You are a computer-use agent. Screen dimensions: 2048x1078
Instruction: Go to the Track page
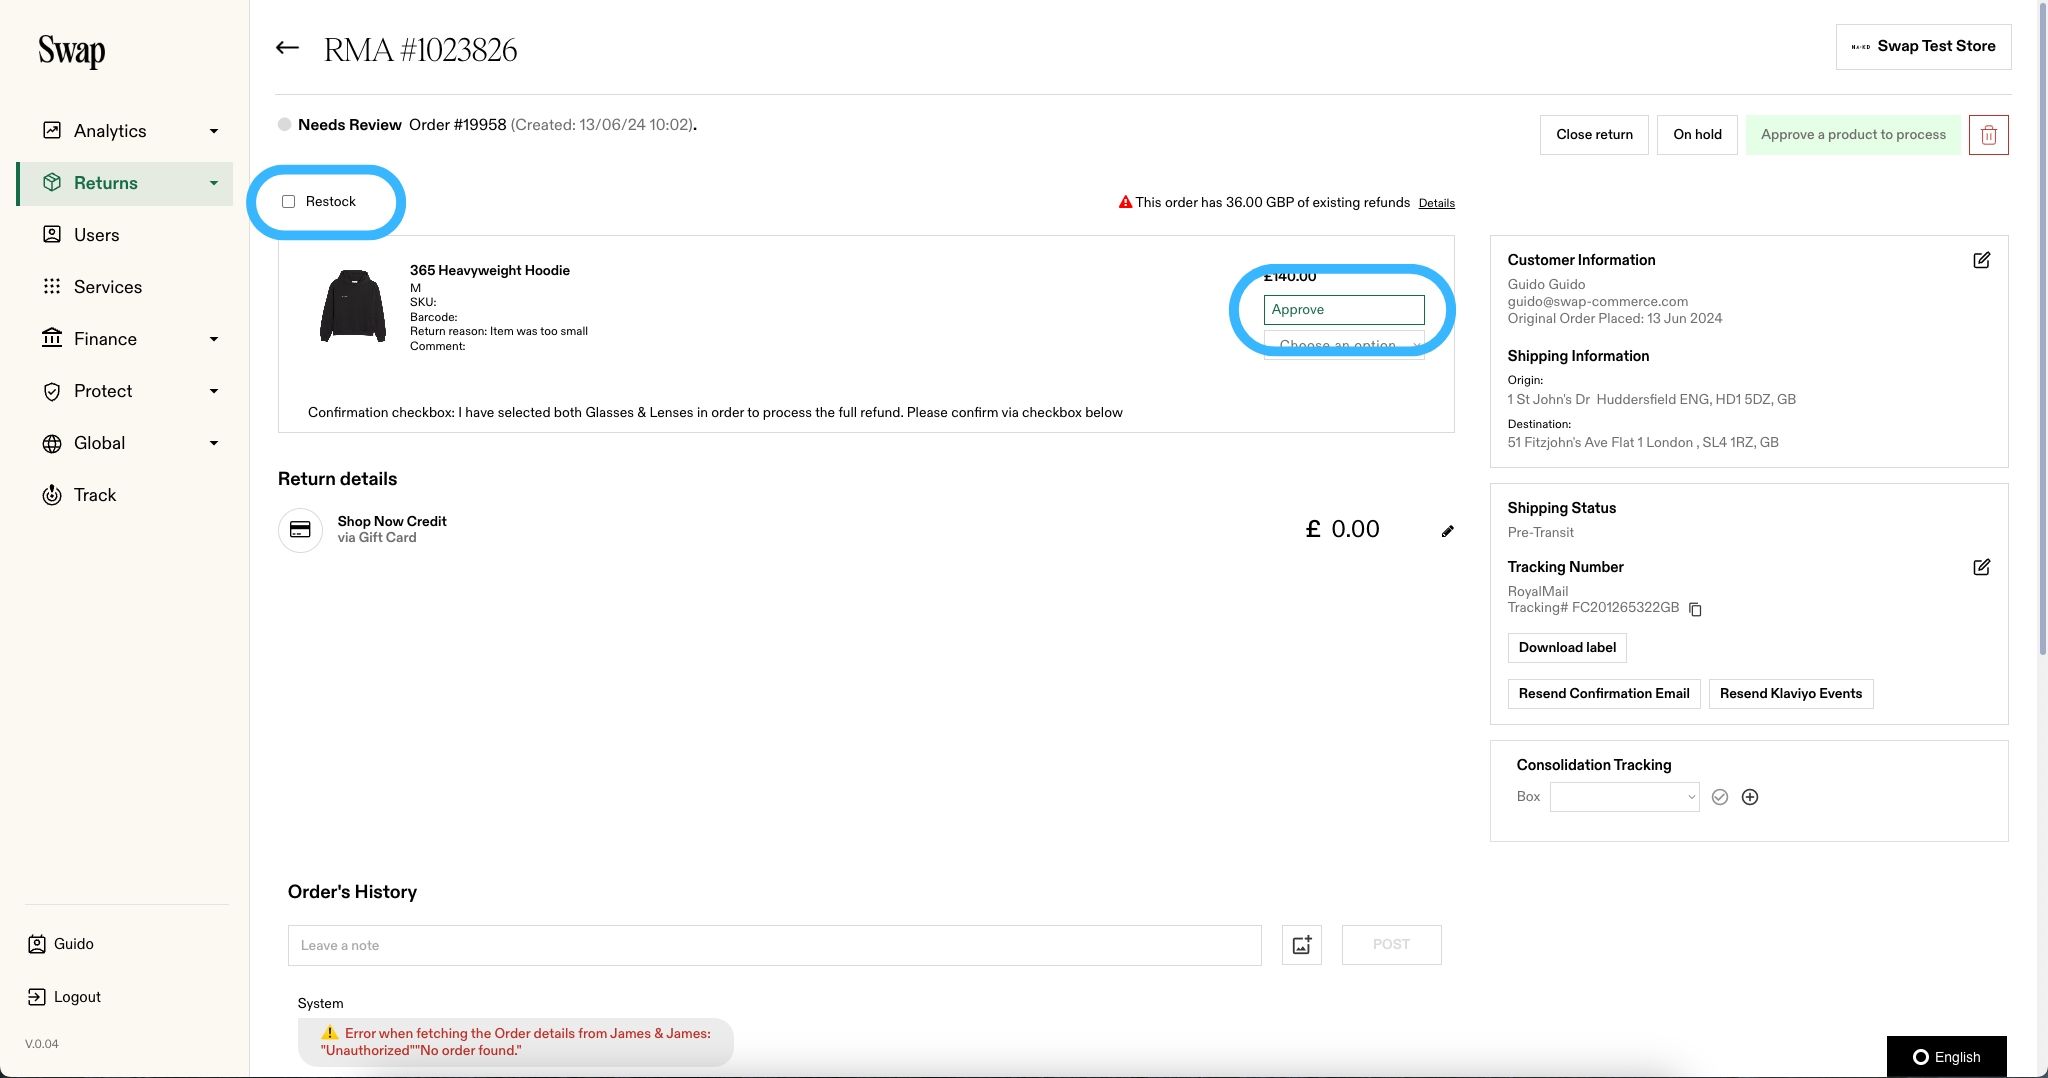(x=94, y=495)
